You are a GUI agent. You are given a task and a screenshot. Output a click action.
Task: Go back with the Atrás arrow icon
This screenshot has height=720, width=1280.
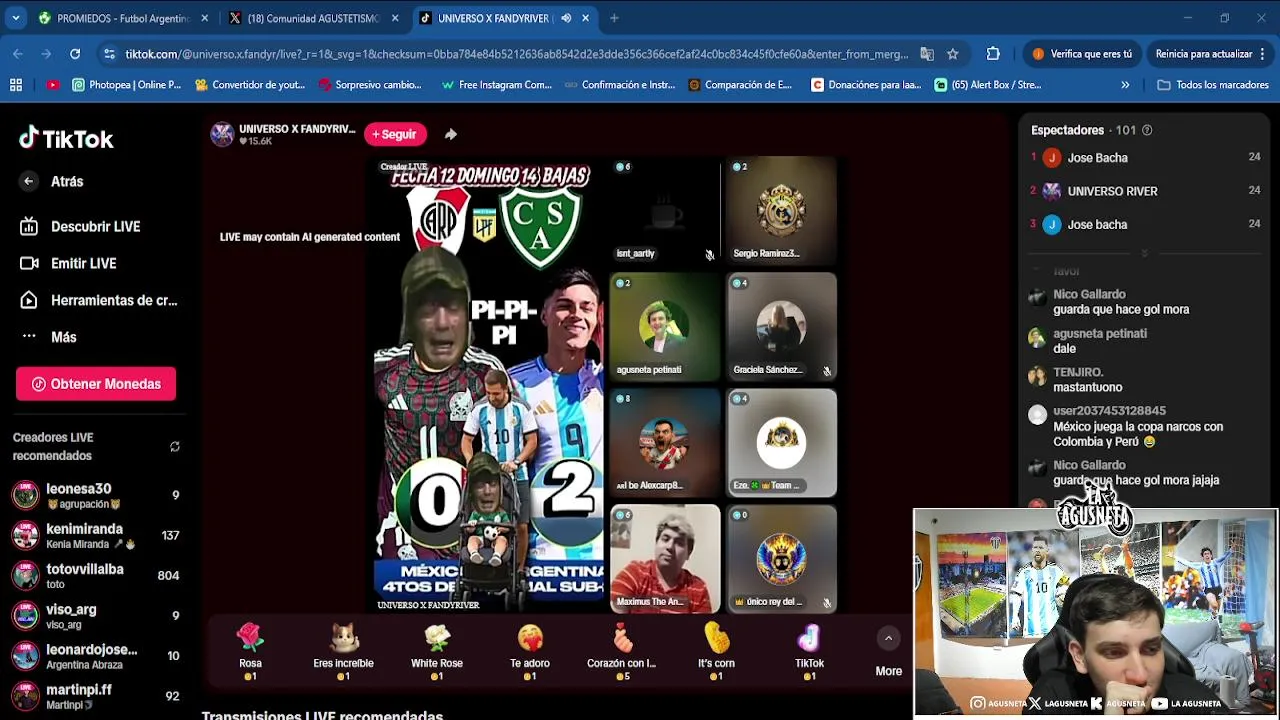pos(29,181)
